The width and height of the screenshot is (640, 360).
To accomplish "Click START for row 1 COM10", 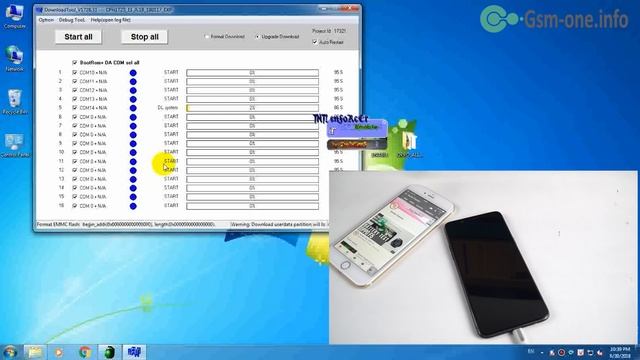I will point(171,72).
